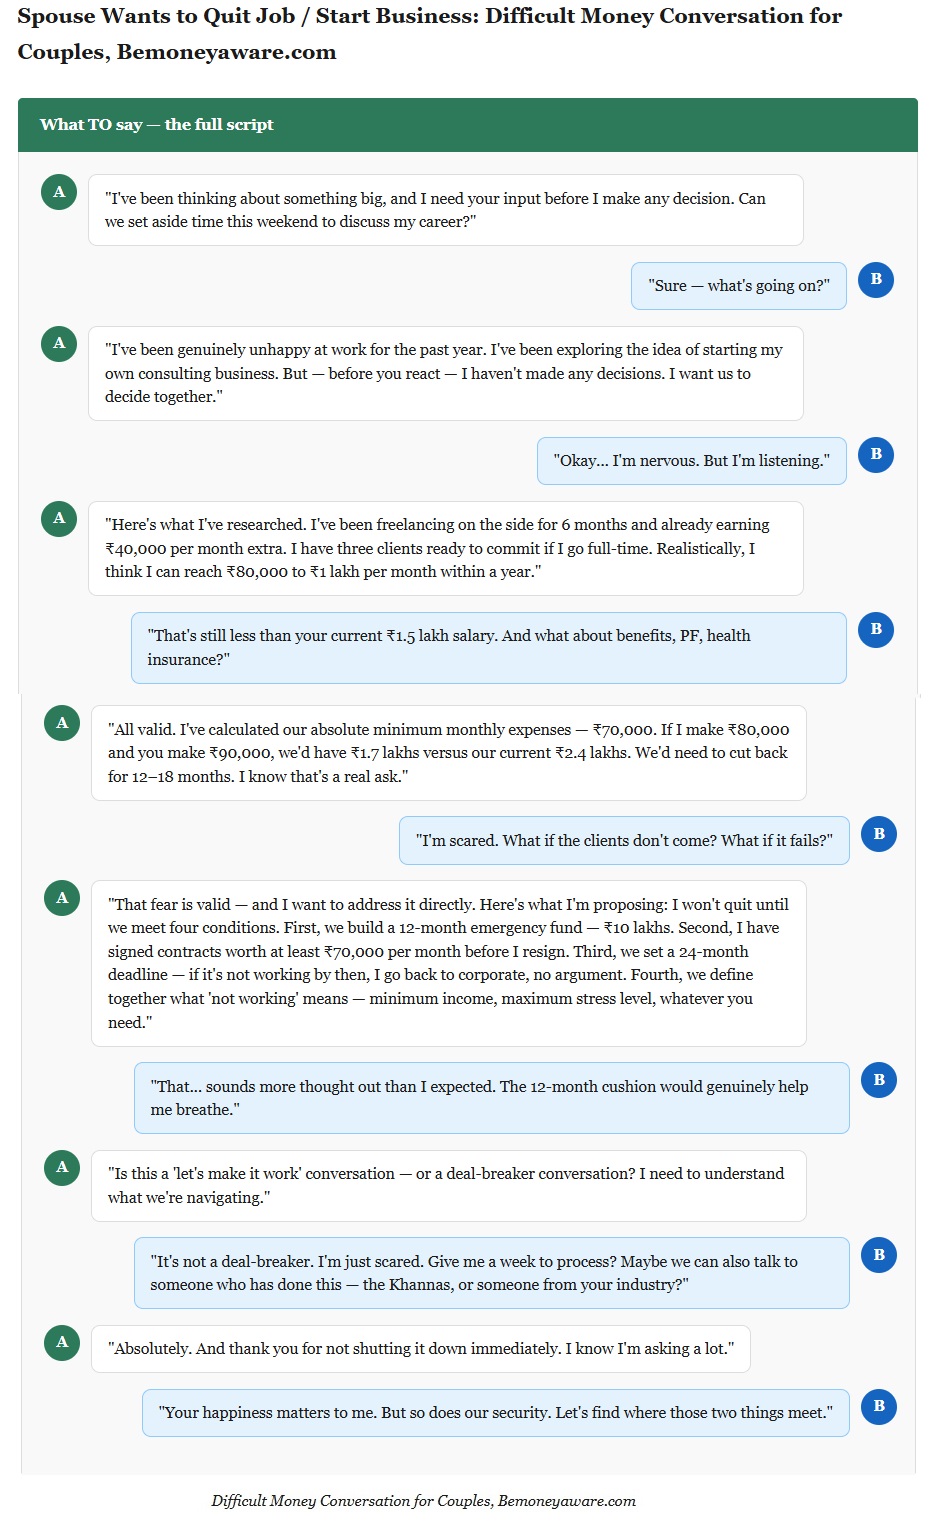933x1532 pixels.
Task: Click the reply mentioning the Khannas
Action: point(491,1273)
